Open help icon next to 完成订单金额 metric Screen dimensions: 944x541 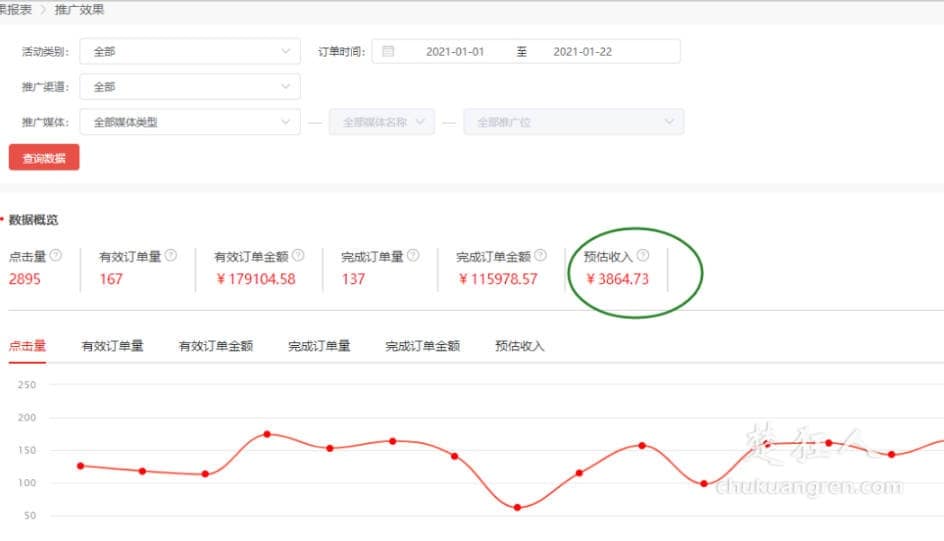(x=541, y=255)
